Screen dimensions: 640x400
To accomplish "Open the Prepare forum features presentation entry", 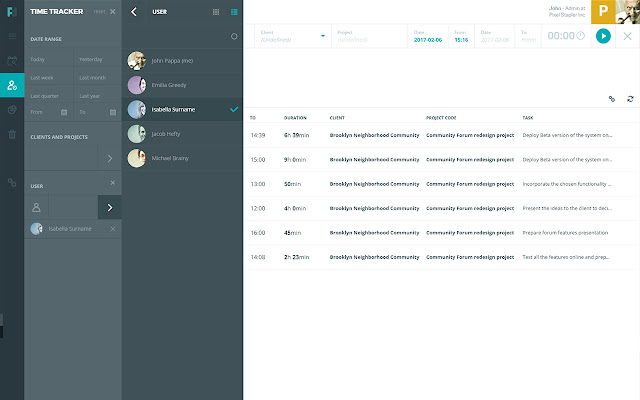I will (x=442, y=233).
